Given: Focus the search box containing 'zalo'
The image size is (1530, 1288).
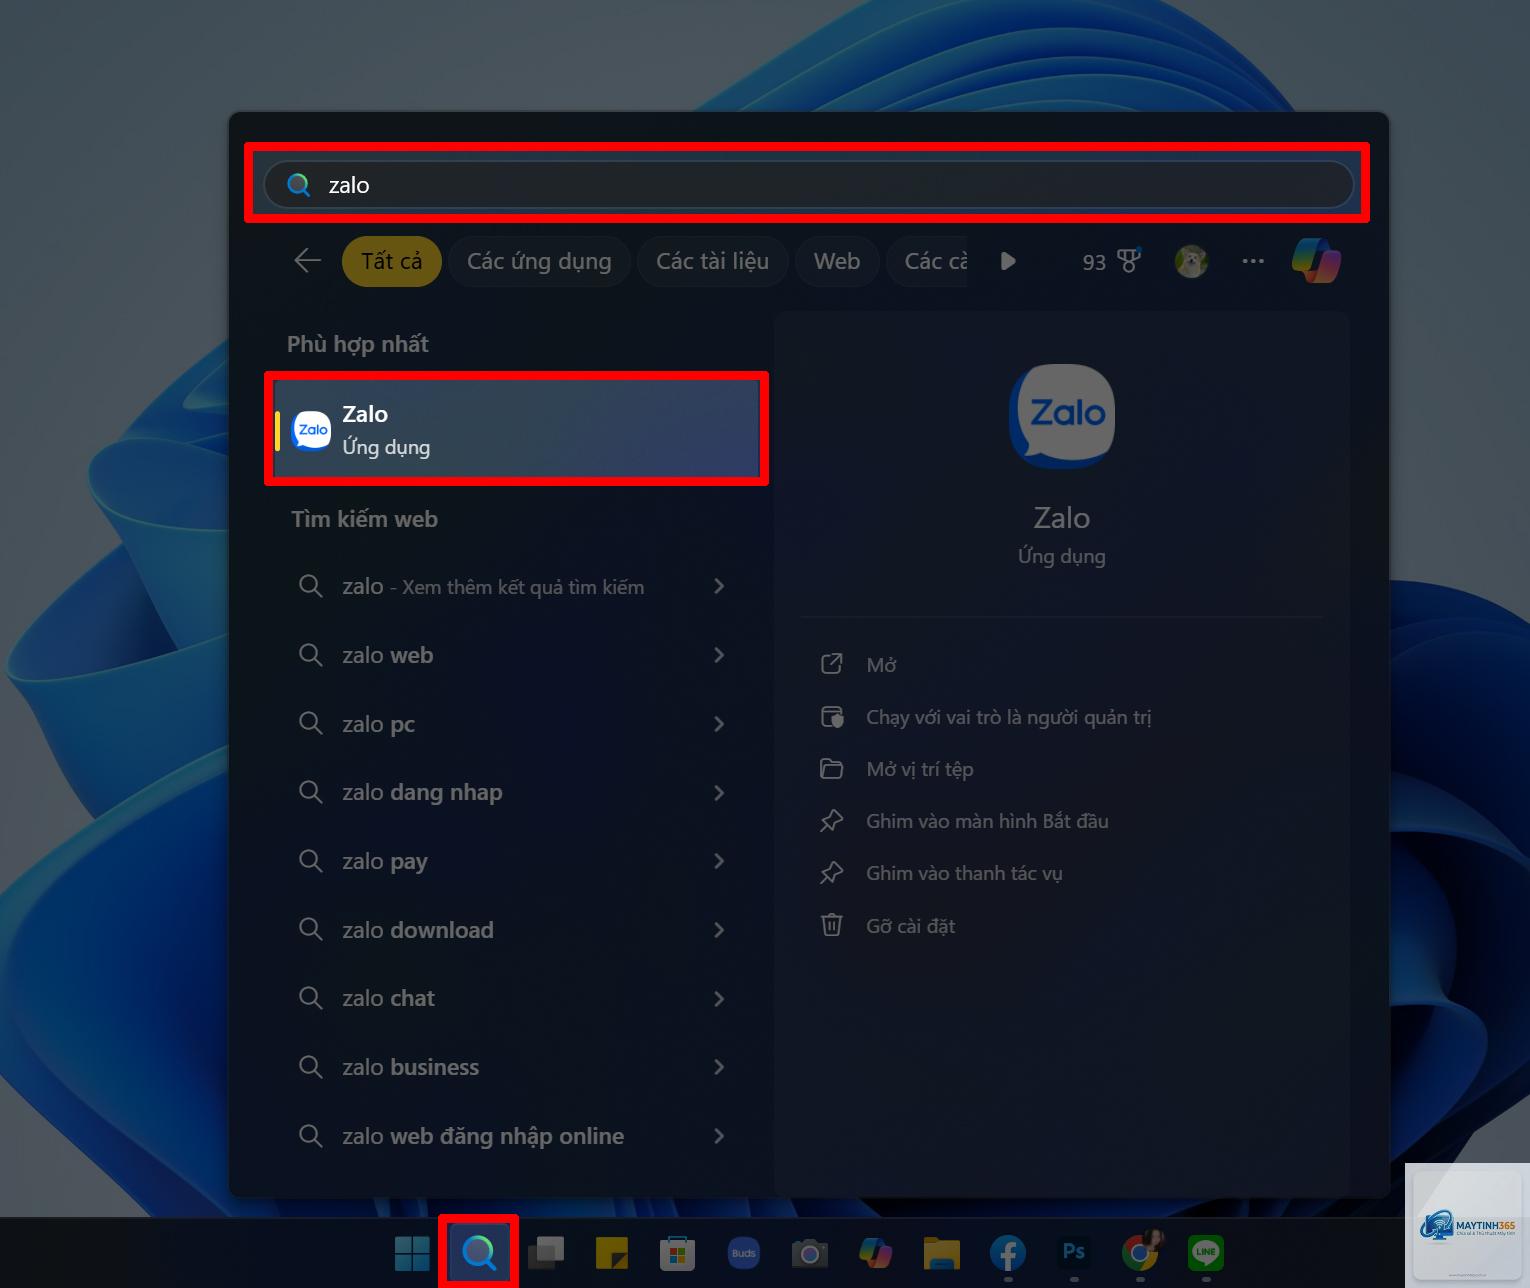Looking at the screenshot, I should coord(808,185).
